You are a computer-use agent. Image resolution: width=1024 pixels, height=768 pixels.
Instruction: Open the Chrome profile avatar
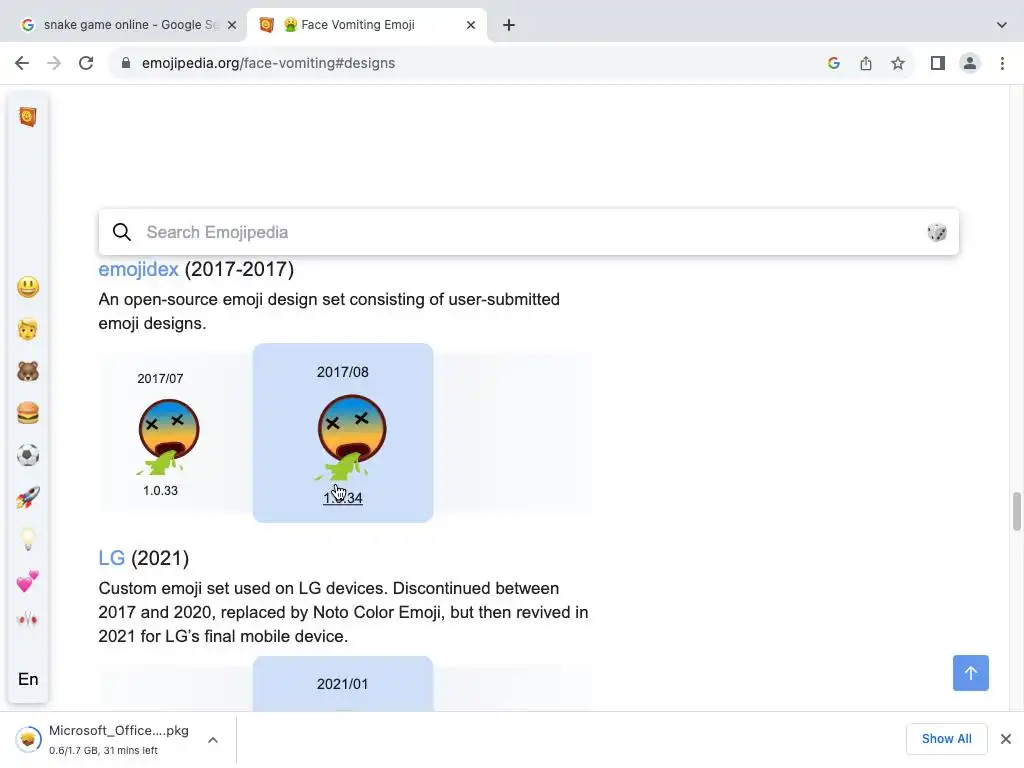coord(970,63)
